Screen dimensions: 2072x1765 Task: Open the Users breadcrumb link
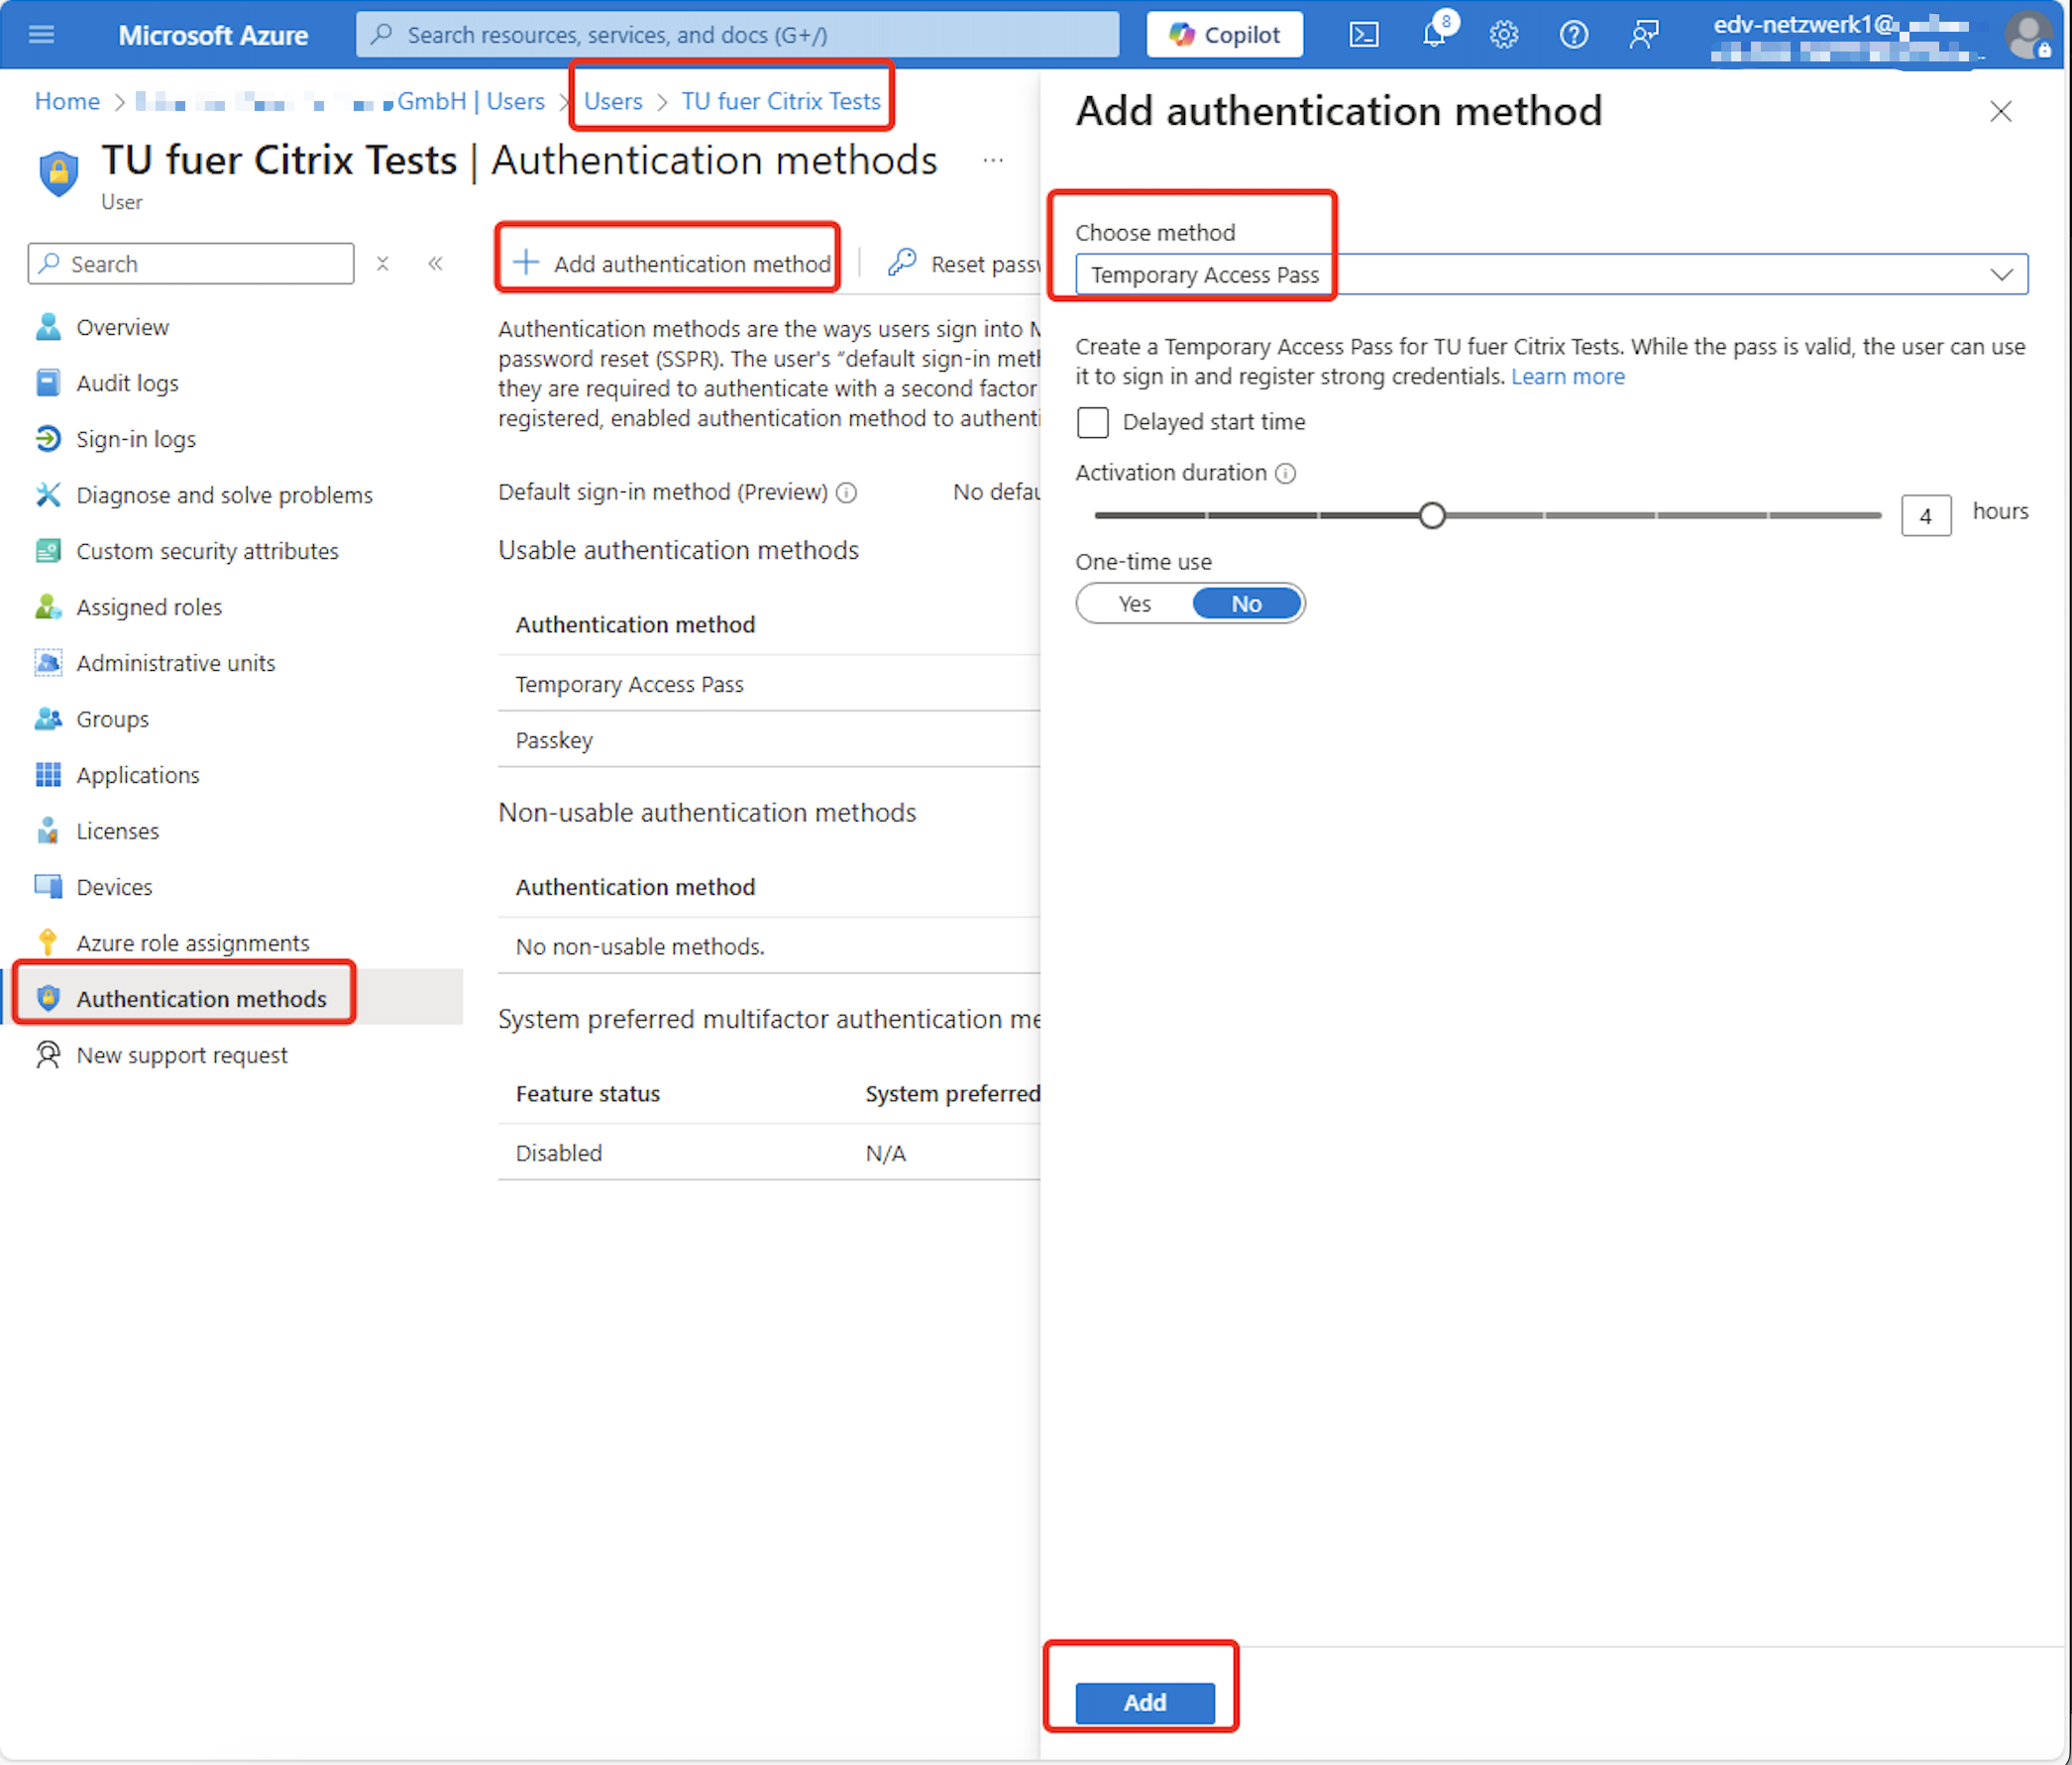point(613,101)
